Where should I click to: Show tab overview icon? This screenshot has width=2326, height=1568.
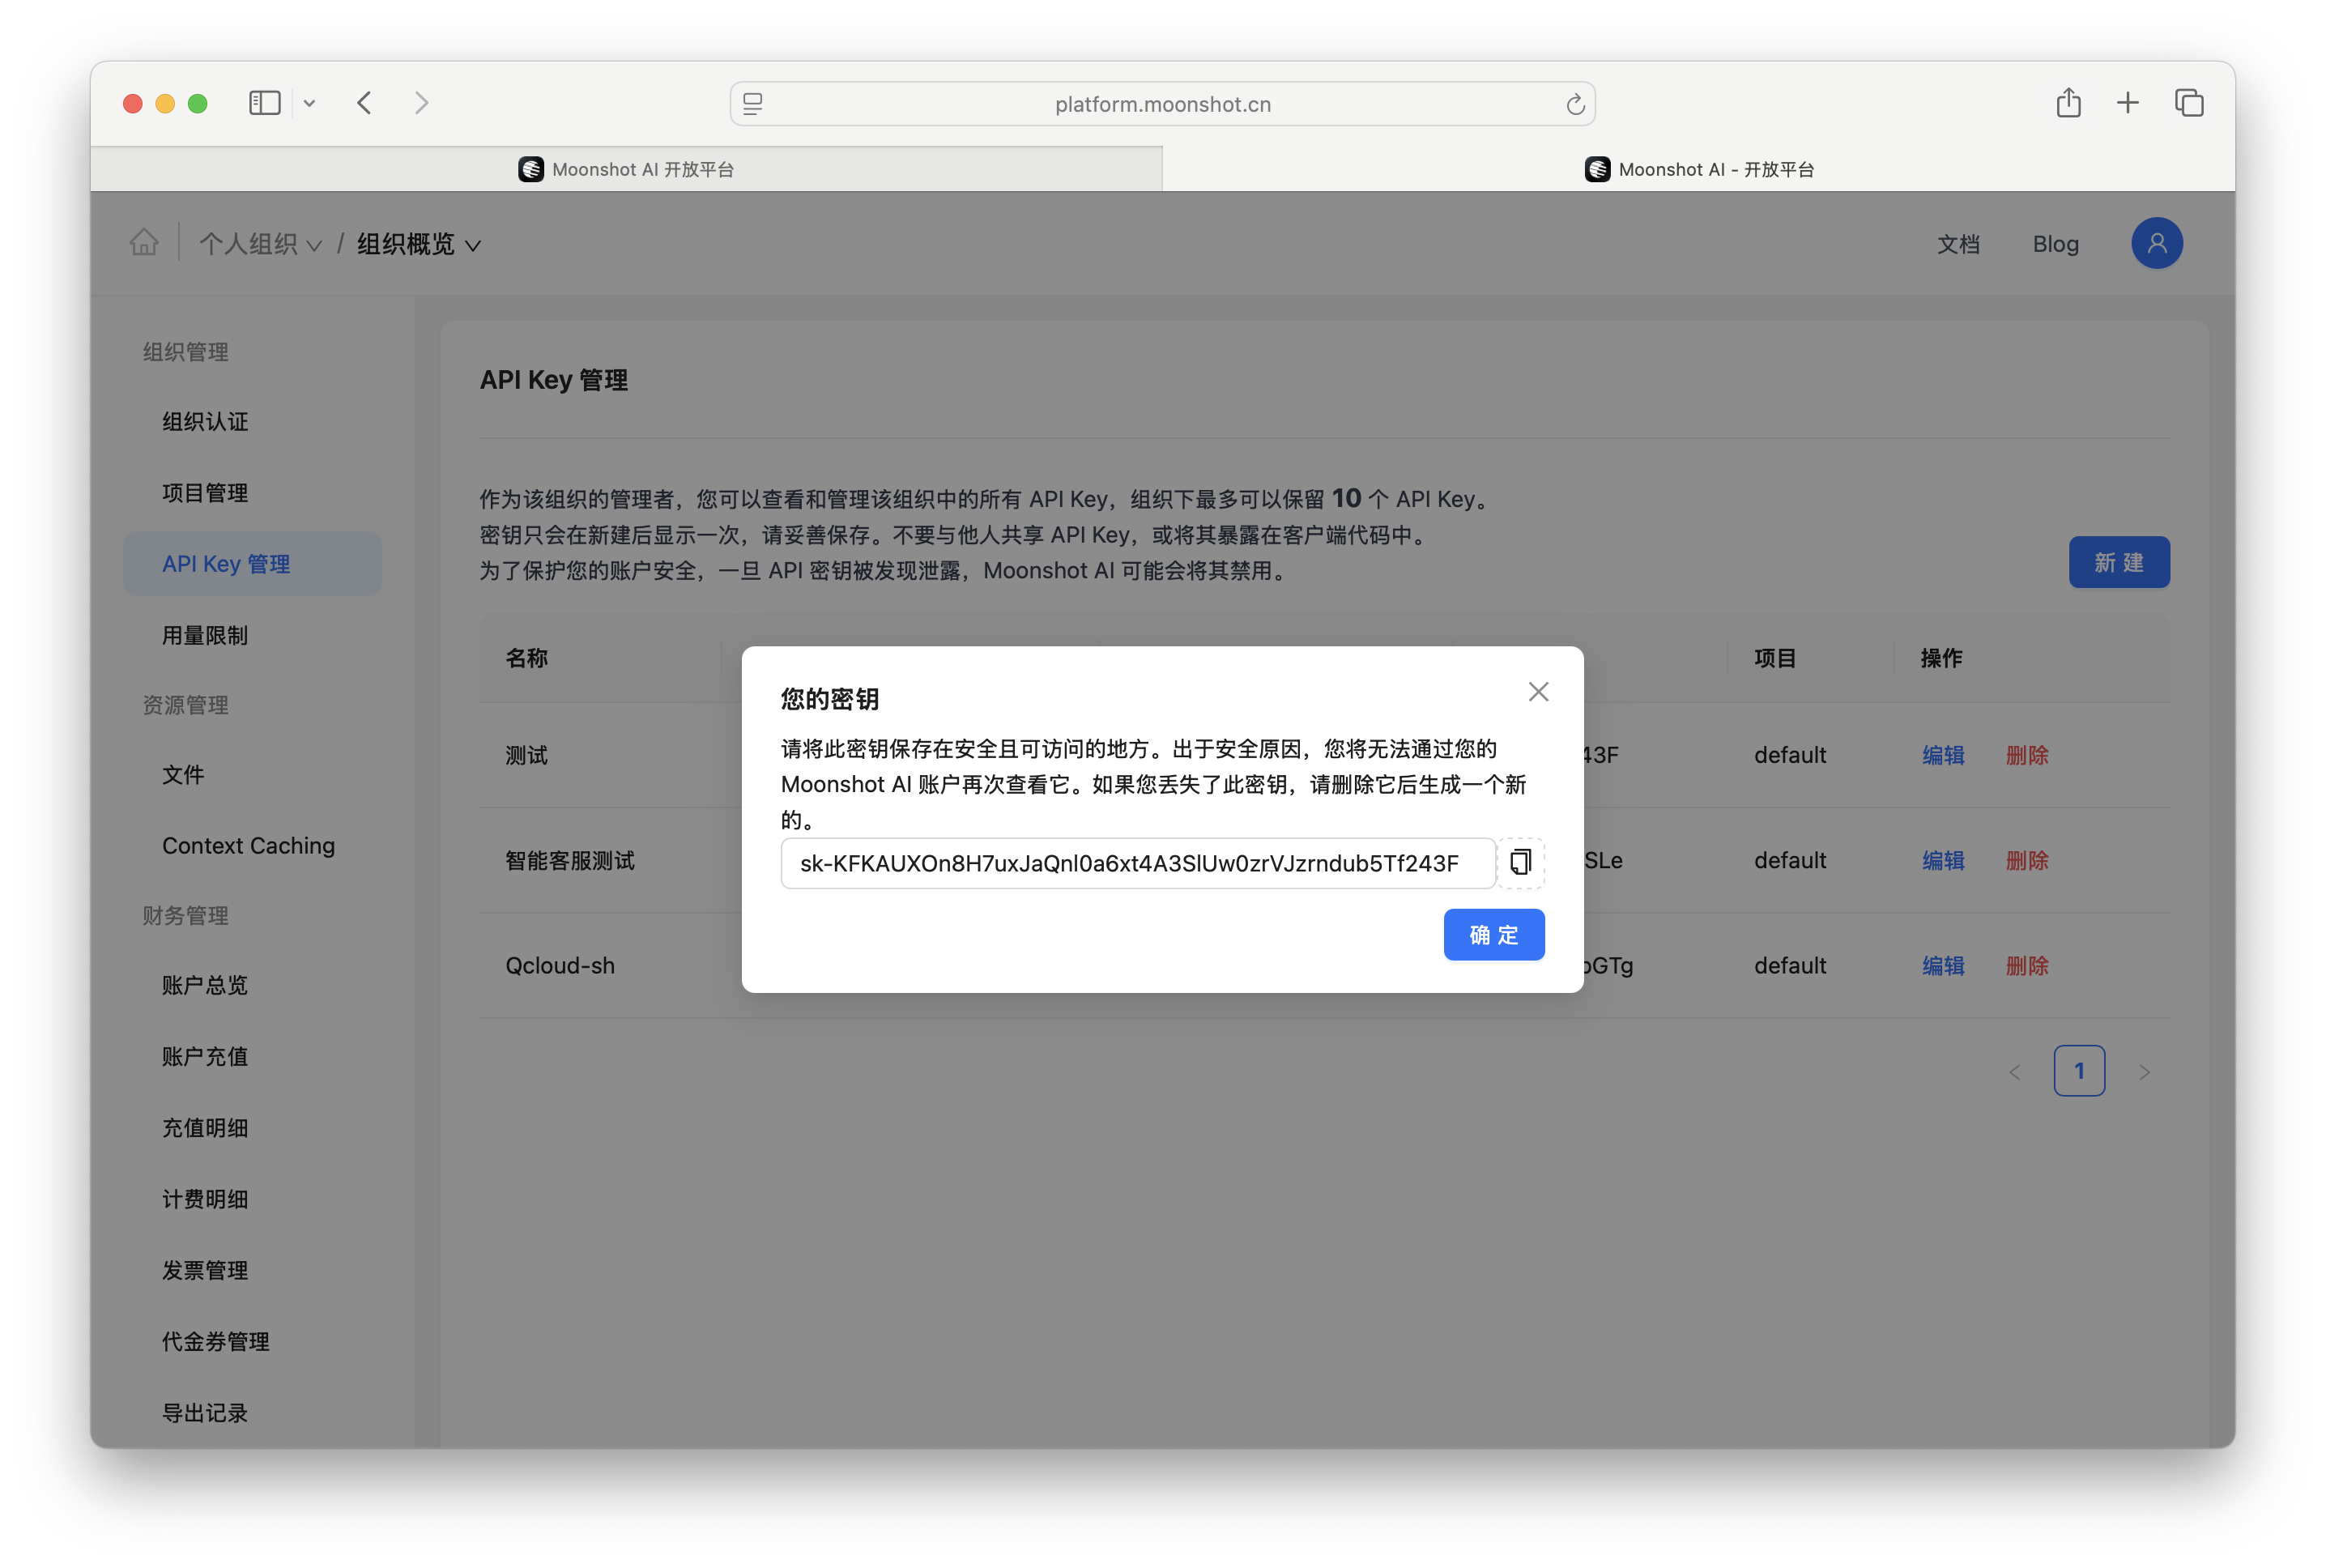point(2189,103)
